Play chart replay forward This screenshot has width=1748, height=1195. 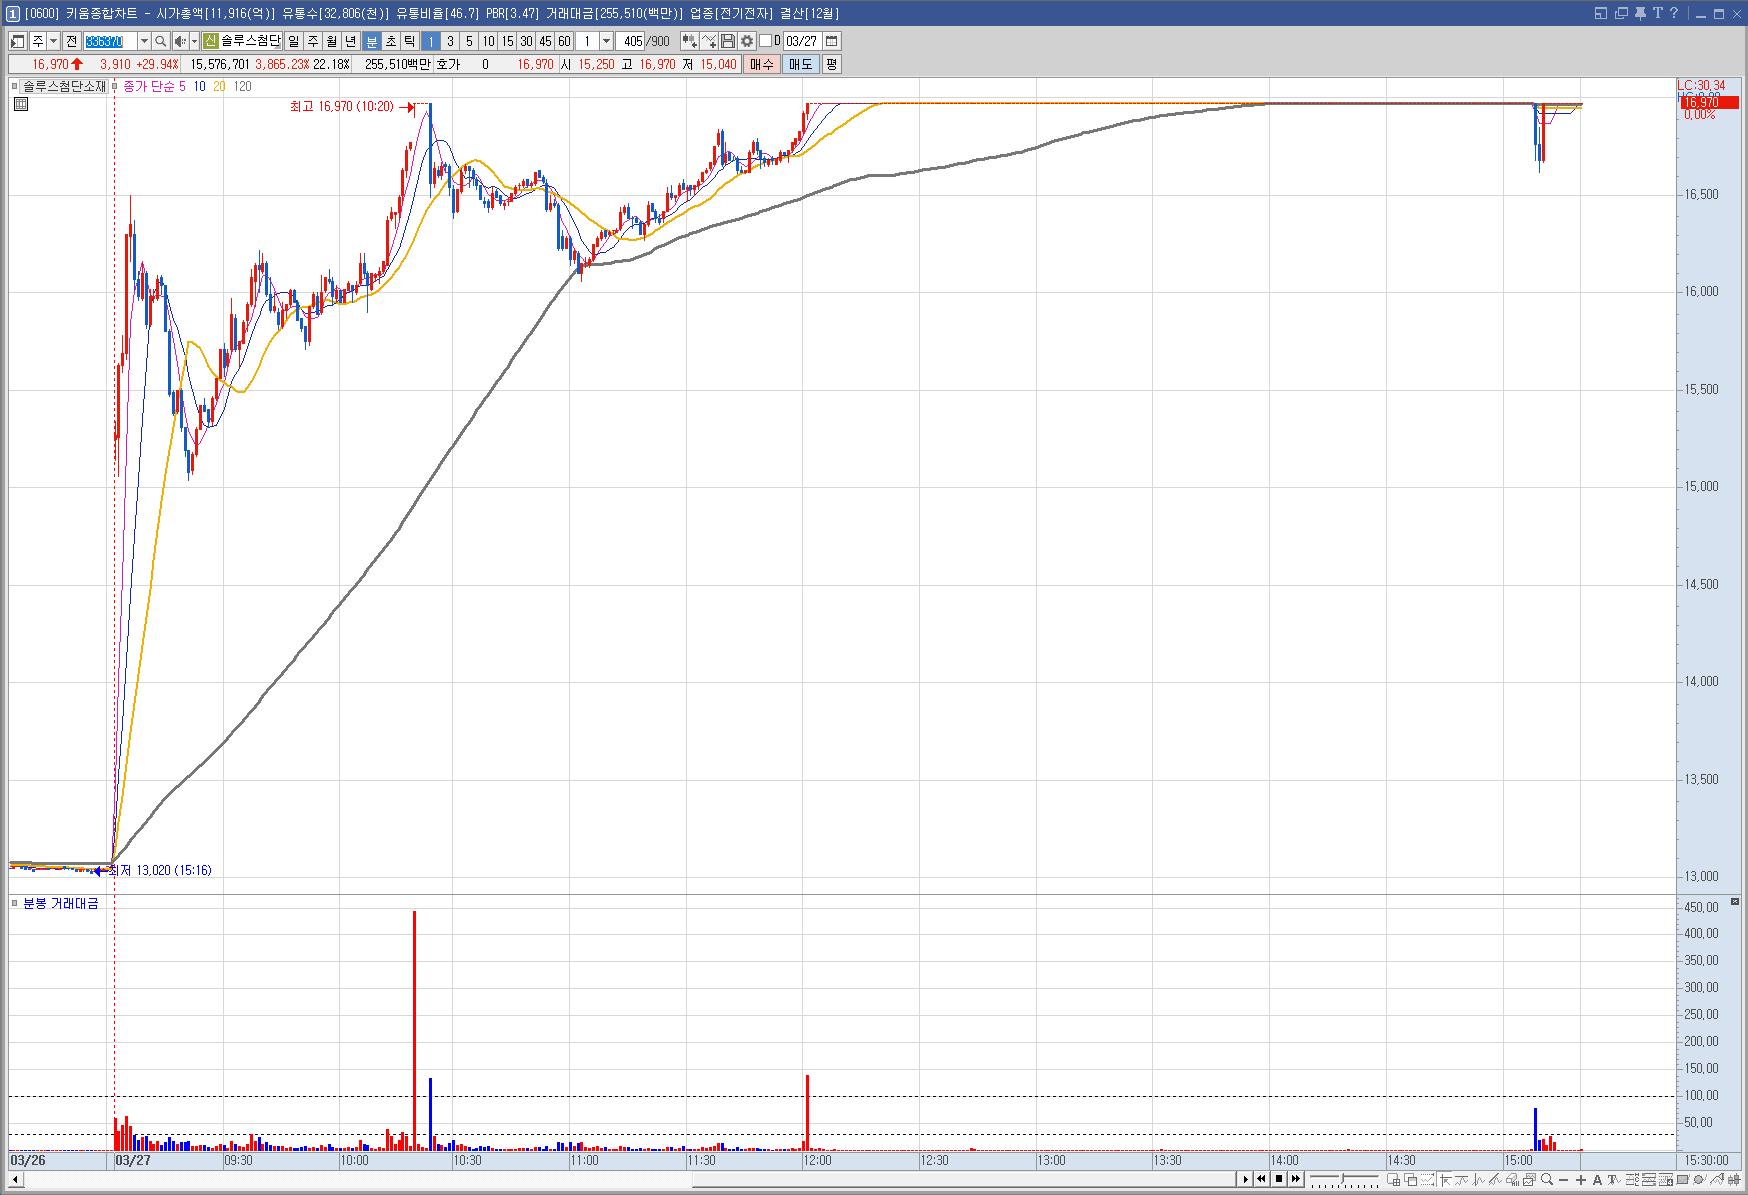coord(1246,1179)
